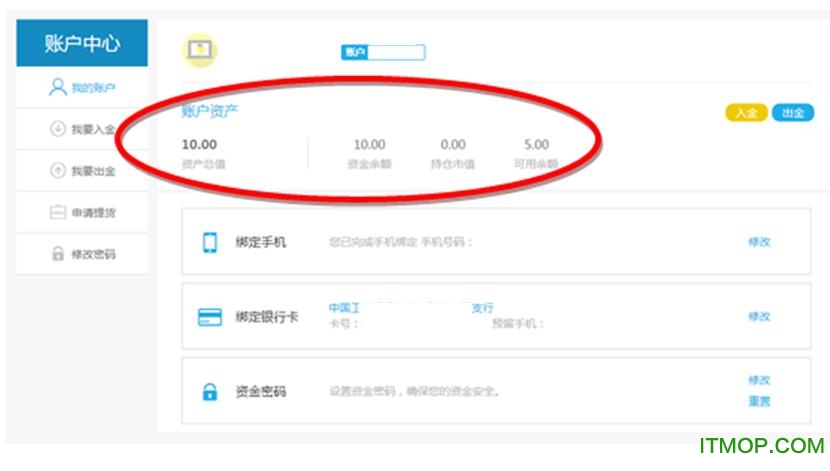The height and width of the screenshot is (471, 830).
Task: Click the 0.00 持仓市值 value
Action: coord(453,144)
